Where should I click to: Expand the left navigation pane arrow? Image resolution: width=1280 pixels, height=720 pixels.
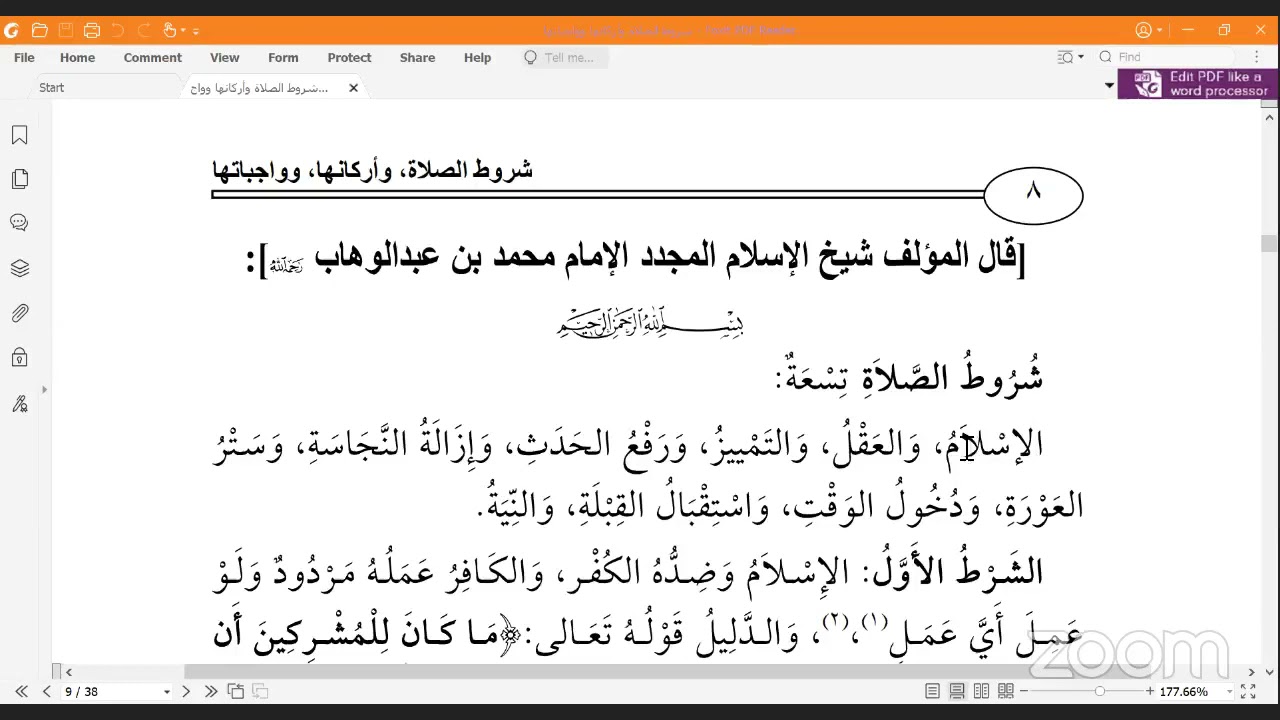[44, 390]
